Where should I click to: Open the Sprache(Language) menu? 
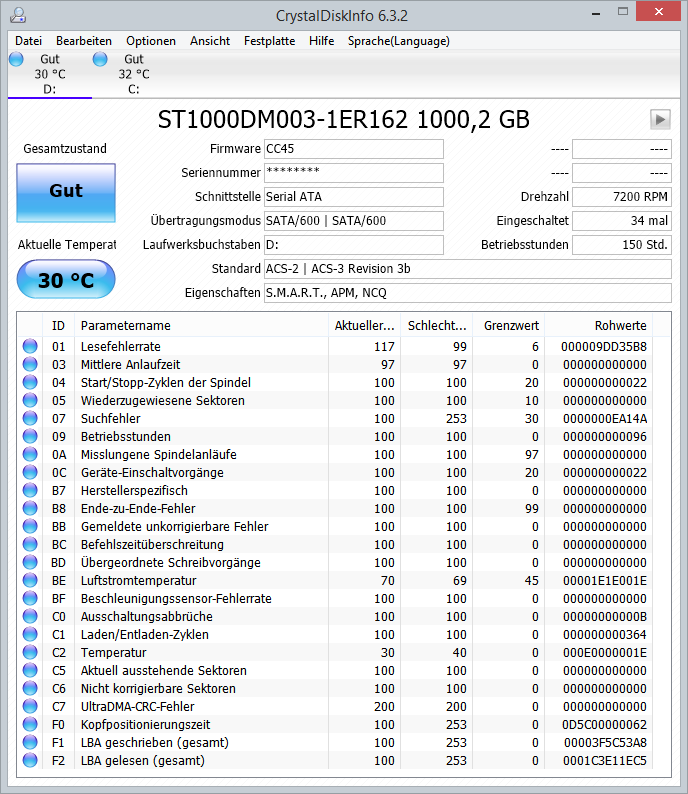(398, 41)
